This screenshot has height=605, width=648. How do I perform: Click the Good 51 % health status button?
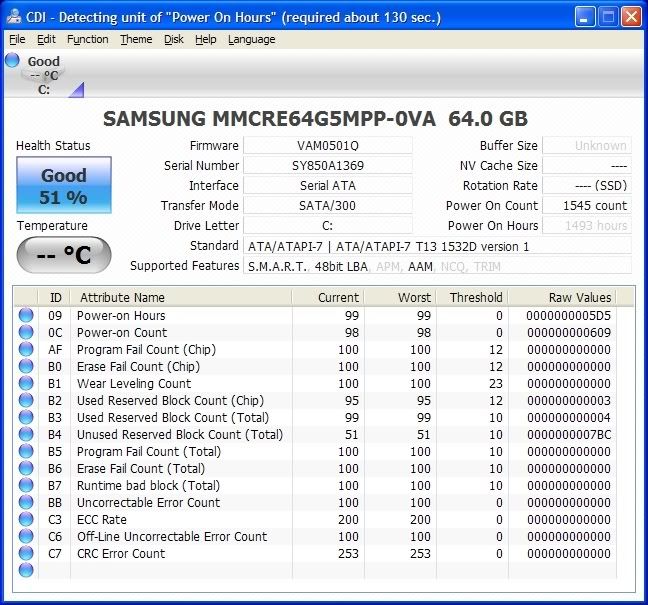click(63, 186)
